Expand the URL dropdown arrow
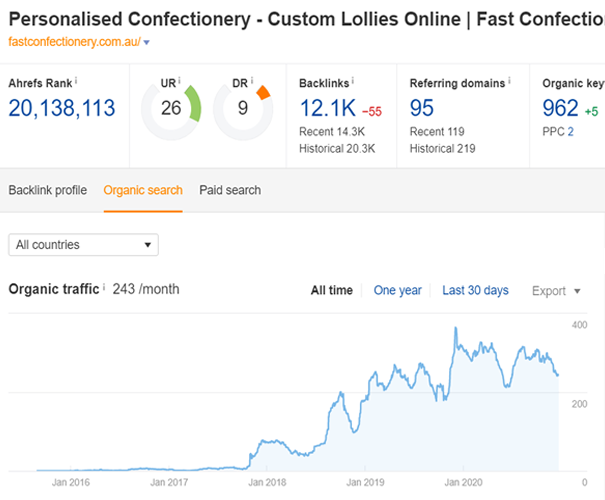This screenshot has width=605, height=500. point(146,42)
